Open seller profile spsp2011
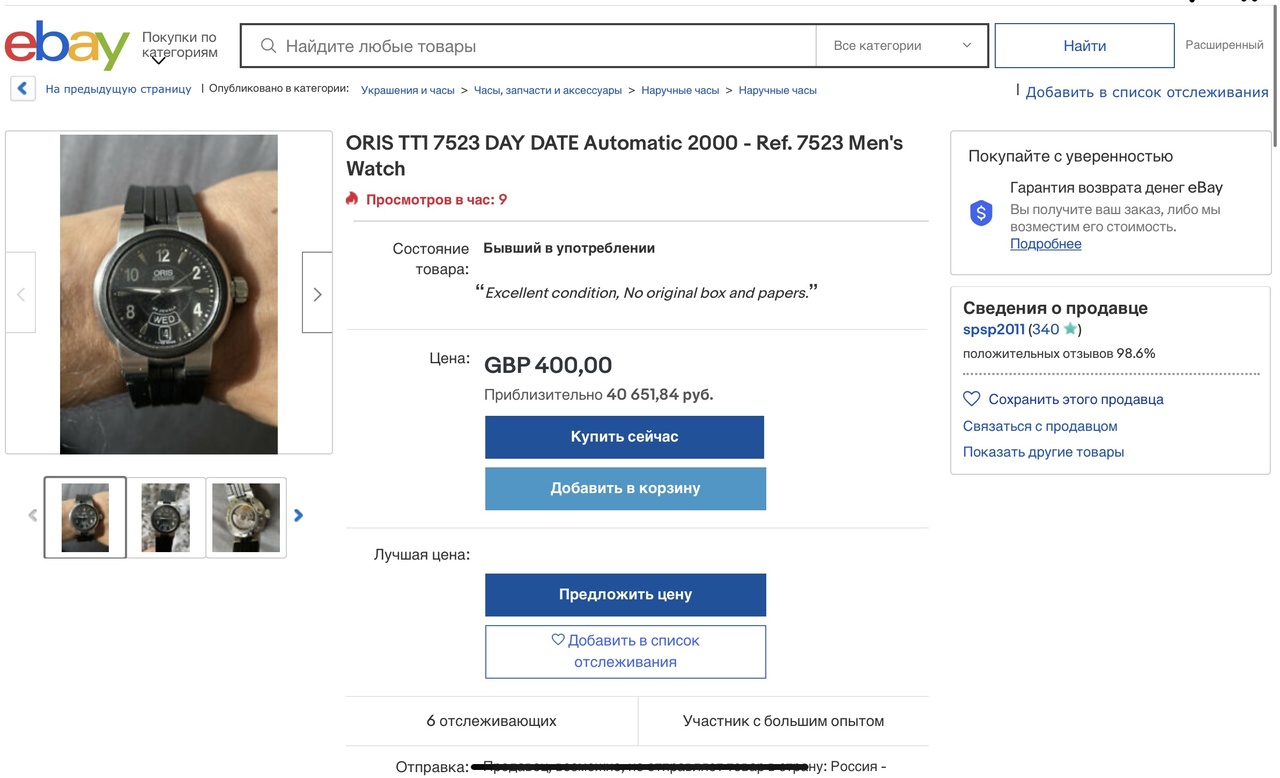The width and height of the screenshot is (1280, 778). pos(993,329)
